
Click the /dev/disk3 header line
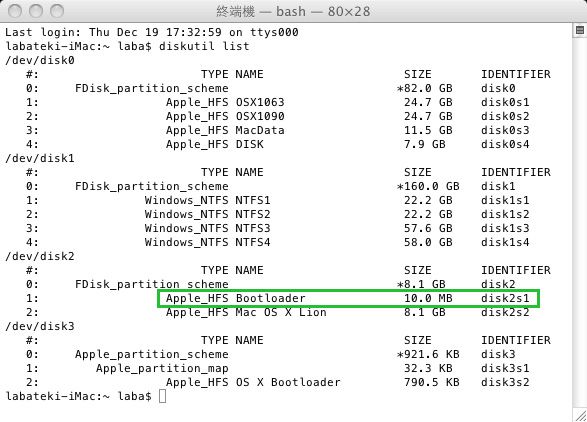(40, 326)
